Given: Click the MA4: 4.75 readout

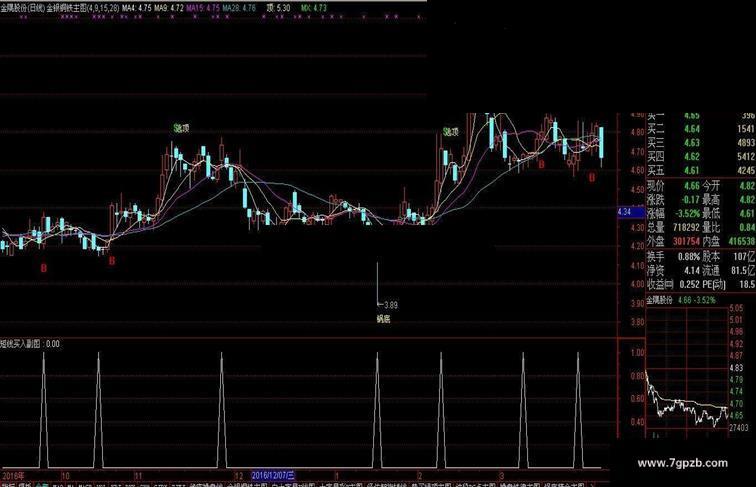Looking at the screenshot, I should point(137,8).
